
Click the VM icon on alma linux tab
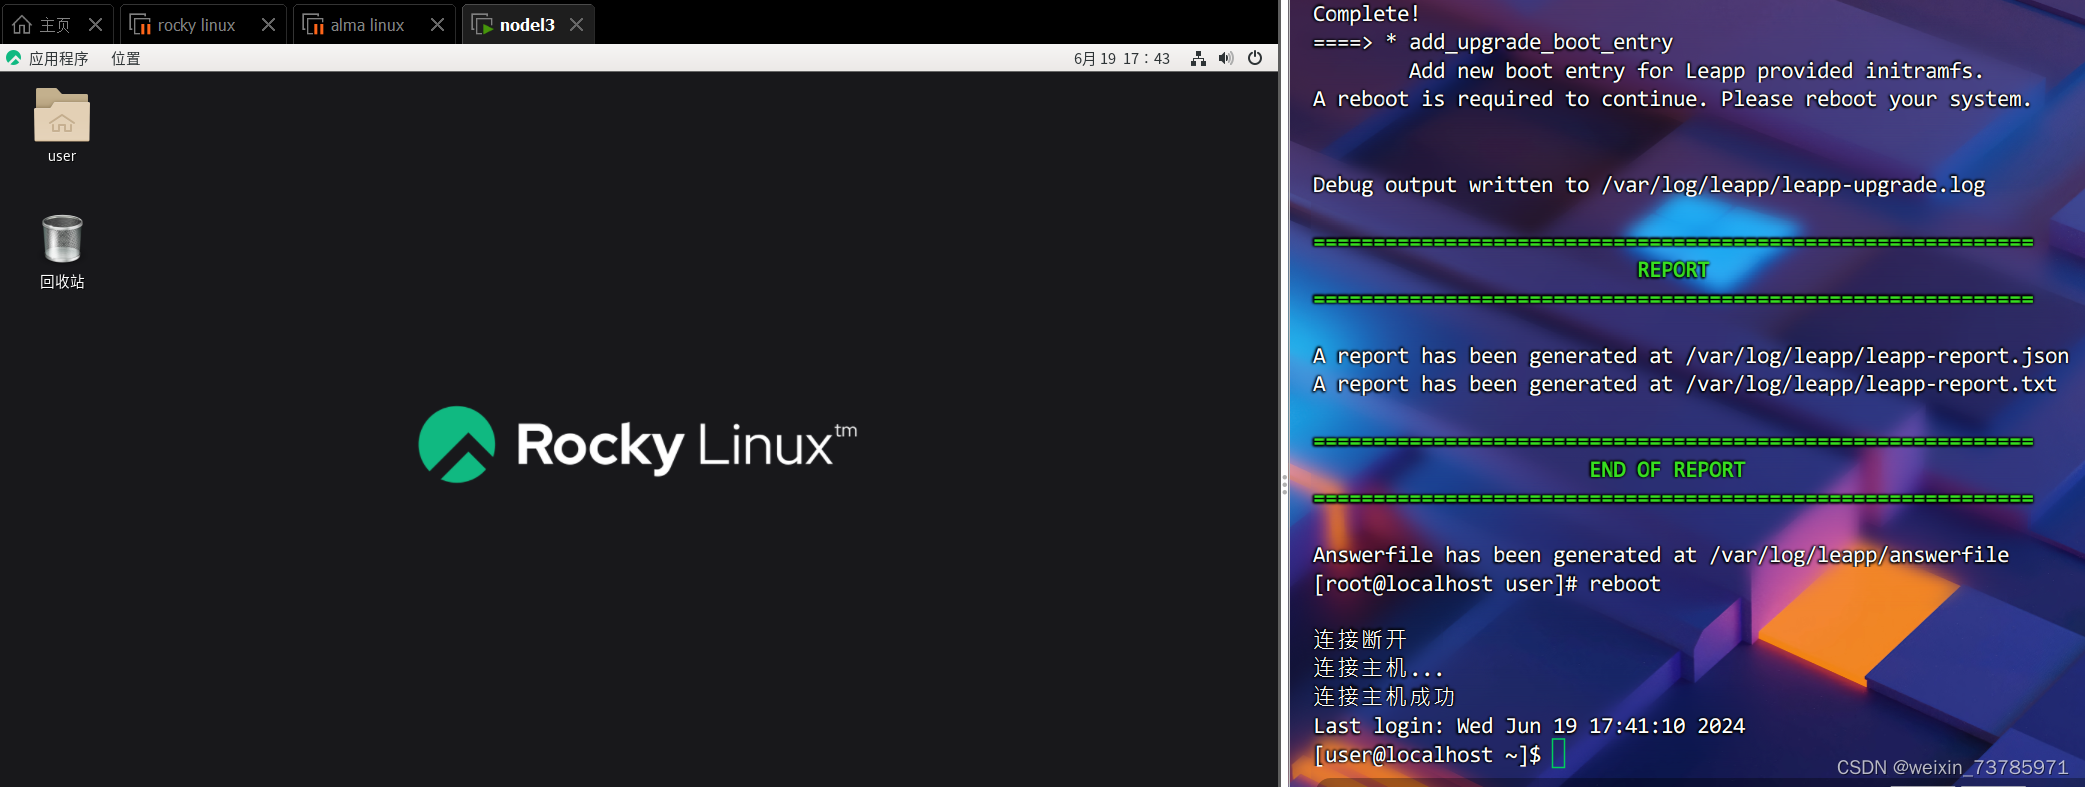pyautogui.click(x=313, y=24)
